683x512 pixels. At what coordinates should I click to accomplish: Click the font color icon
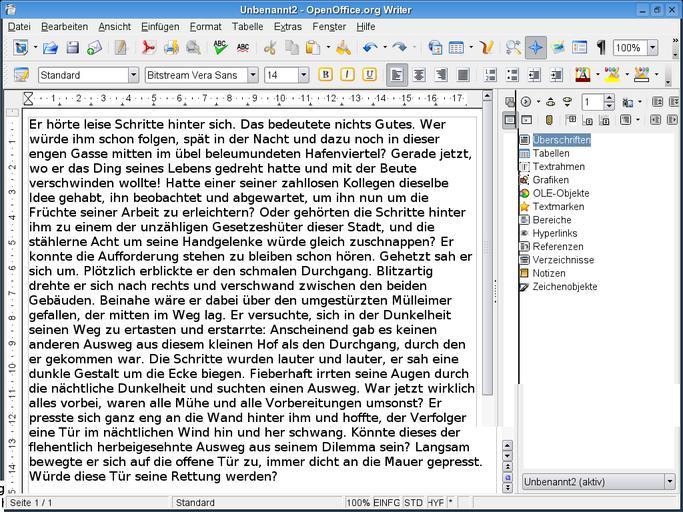click(x=581, y=75)
